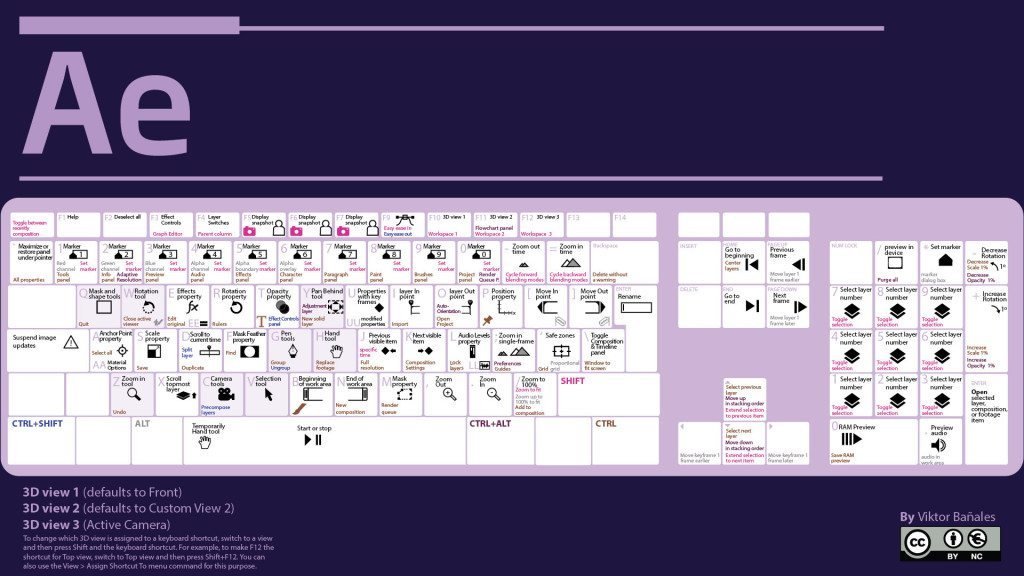Click the F9 Easy ease icon
This screenshot has width=1024, height=576.
[x=405, y=220]
